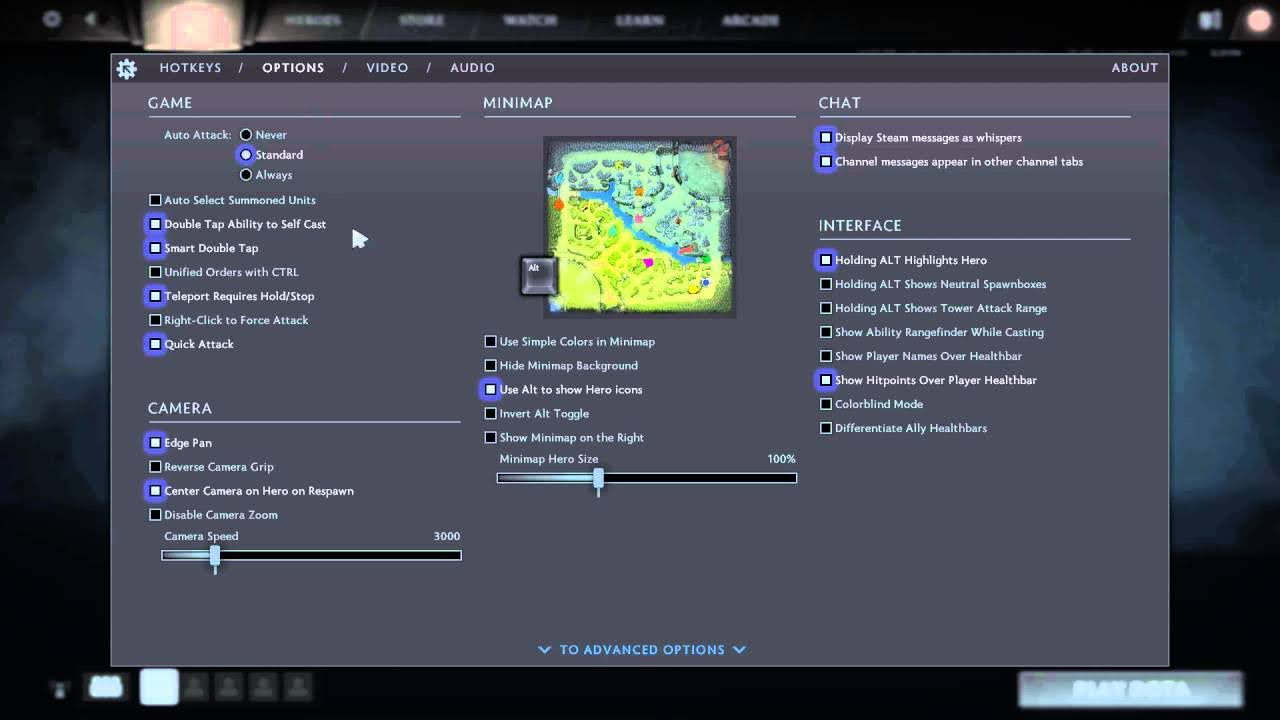Click the Camera Speed slider handle

click(215, 557)
